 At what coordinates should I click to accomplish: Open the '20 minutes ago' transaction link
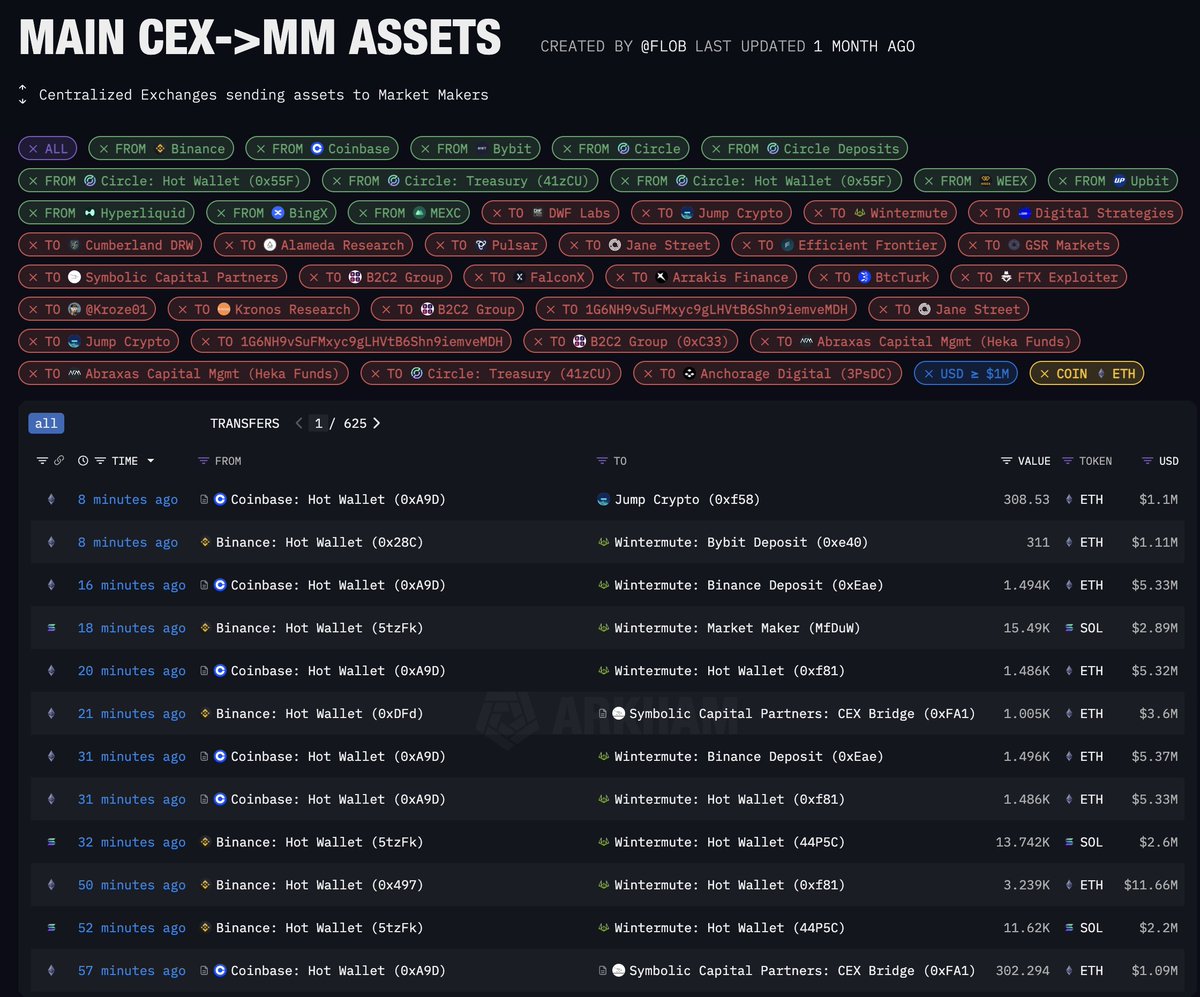132,671
